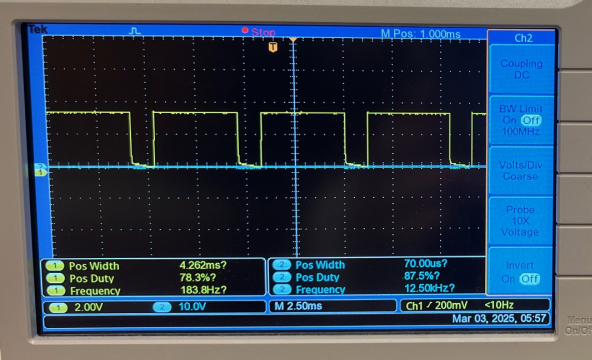Screen dimensions: 592x360
Task: Toggle BW Limit Off option
Action: point(531,120)
